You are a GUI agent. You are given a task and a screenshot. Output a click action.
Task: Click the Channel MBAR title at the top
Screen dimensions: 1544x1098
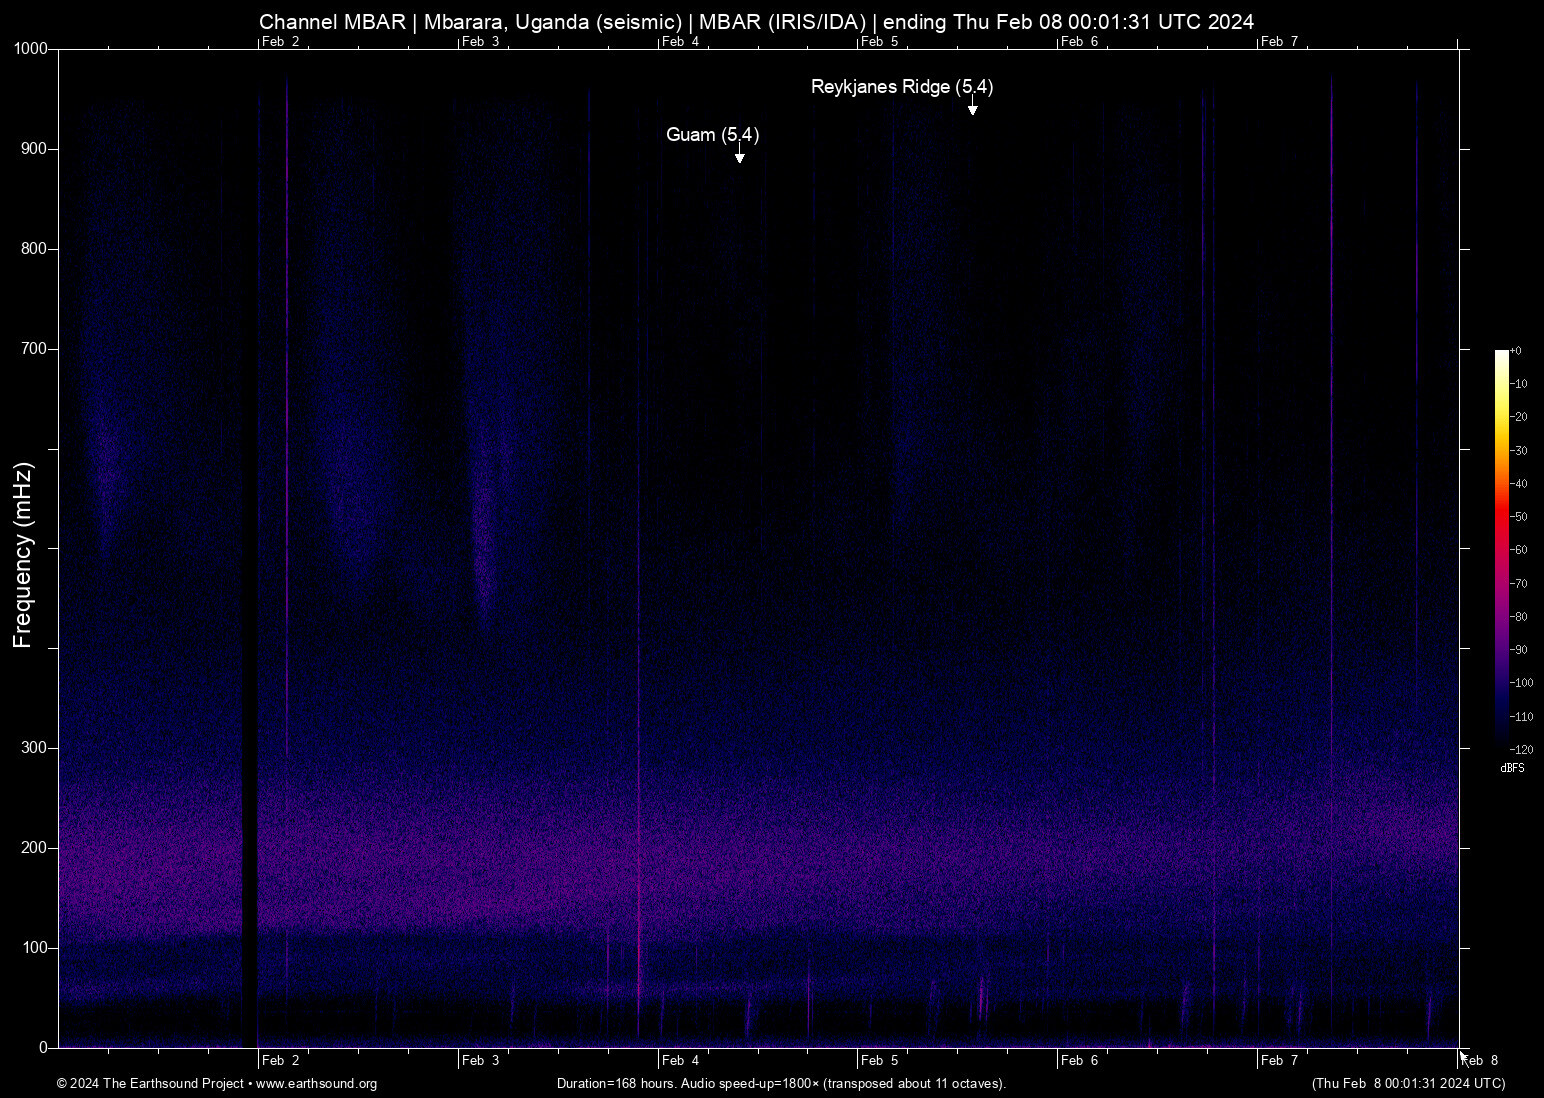point(756,21)
